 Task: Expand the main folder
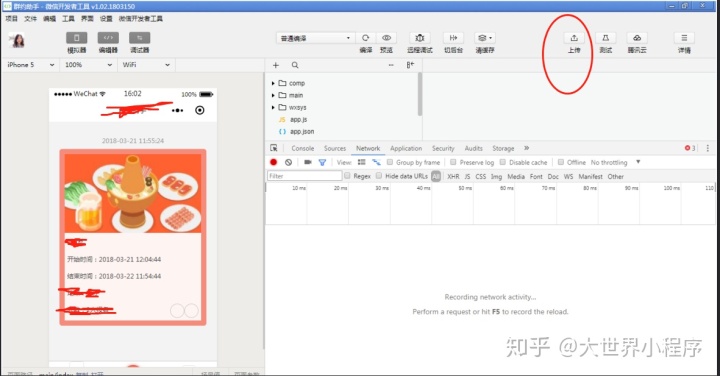273,95
